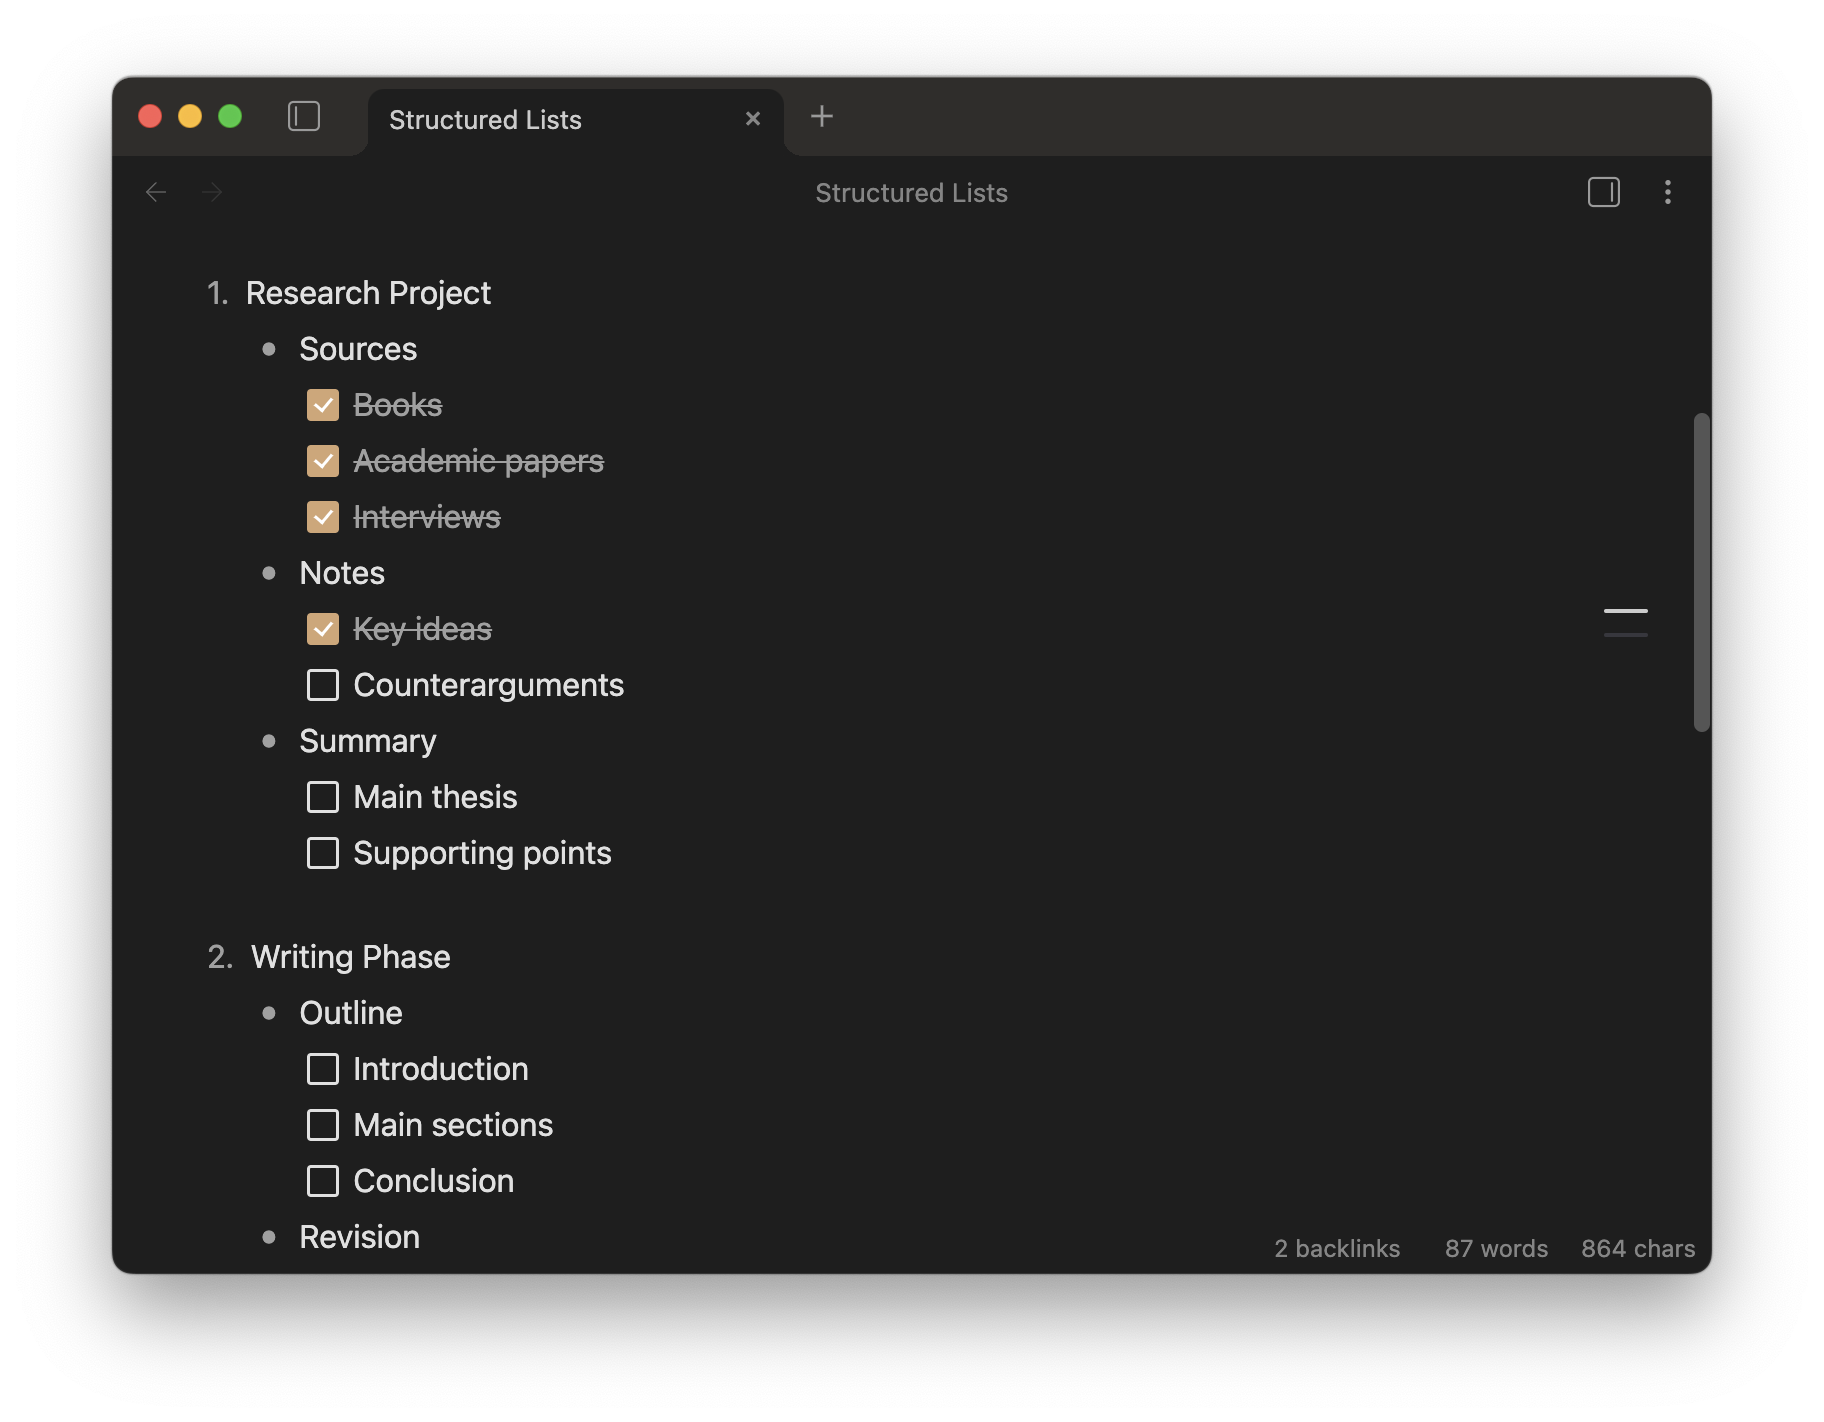The height and width of the screenshot is (1422, 1824).
Task: Toggle the sidebar icon next to traffic lights
Action: (x=304, y=117)
